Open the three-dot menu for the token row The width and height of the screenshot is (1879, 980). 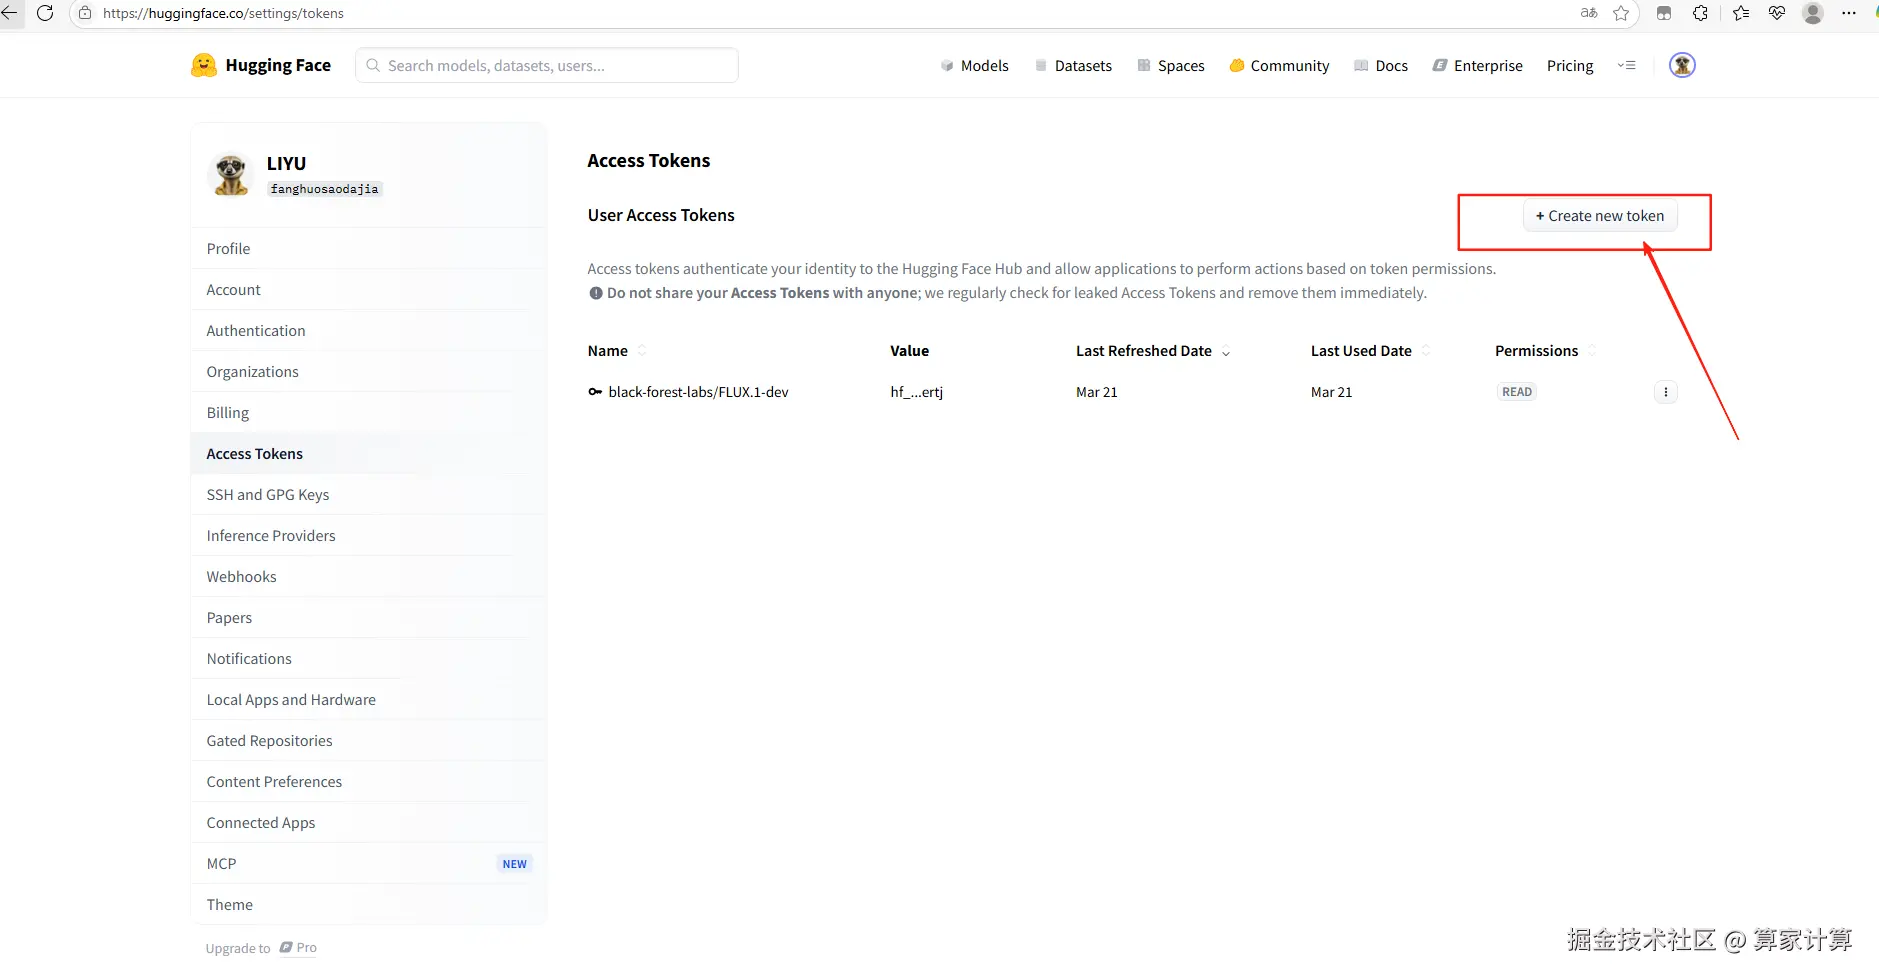click(1666, 392)
